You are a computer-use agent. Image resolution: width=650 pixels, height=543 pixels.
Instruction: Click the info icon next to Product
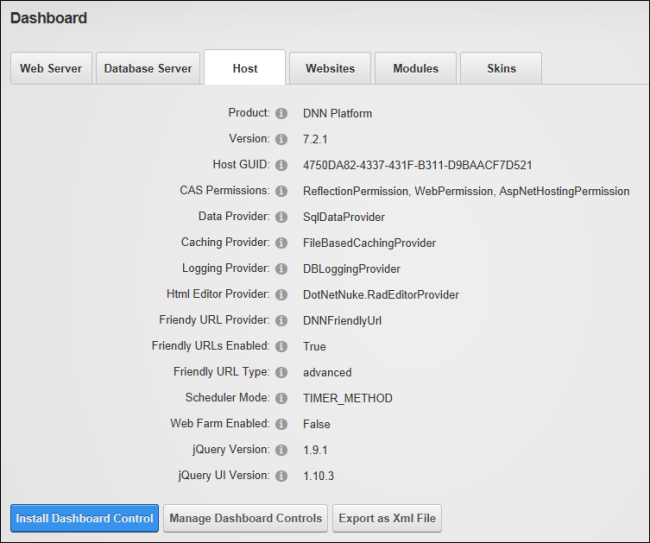pyautogui.click(x=281, y=113)
